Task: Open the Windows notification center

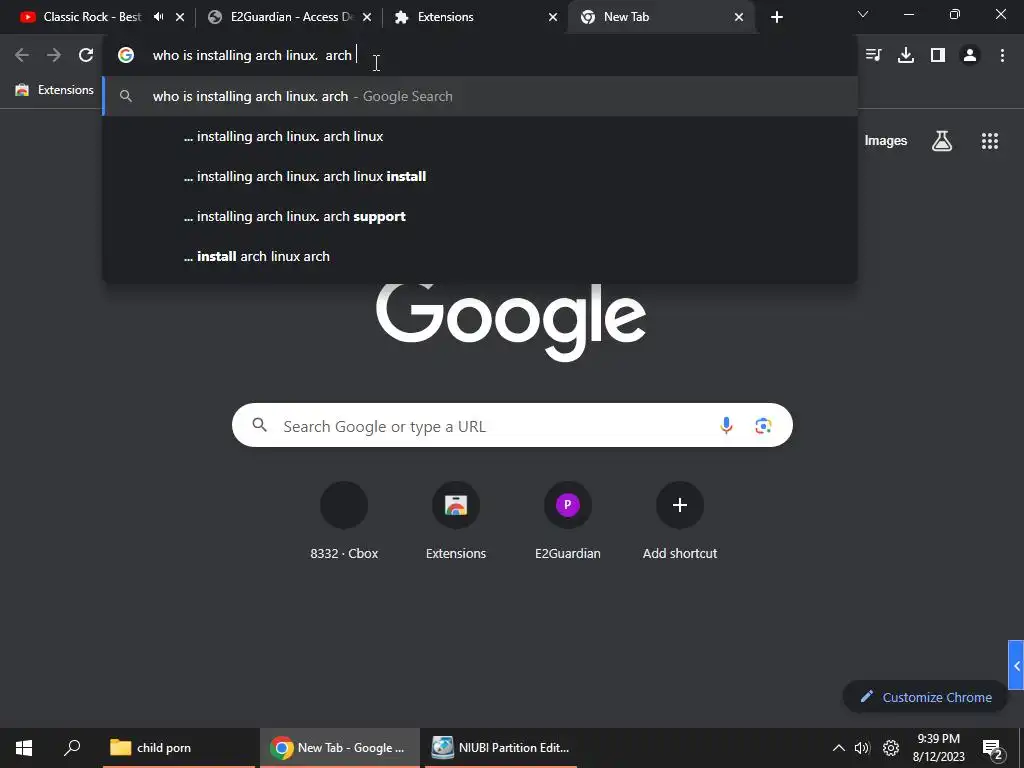Action: [x=992, y=748]
